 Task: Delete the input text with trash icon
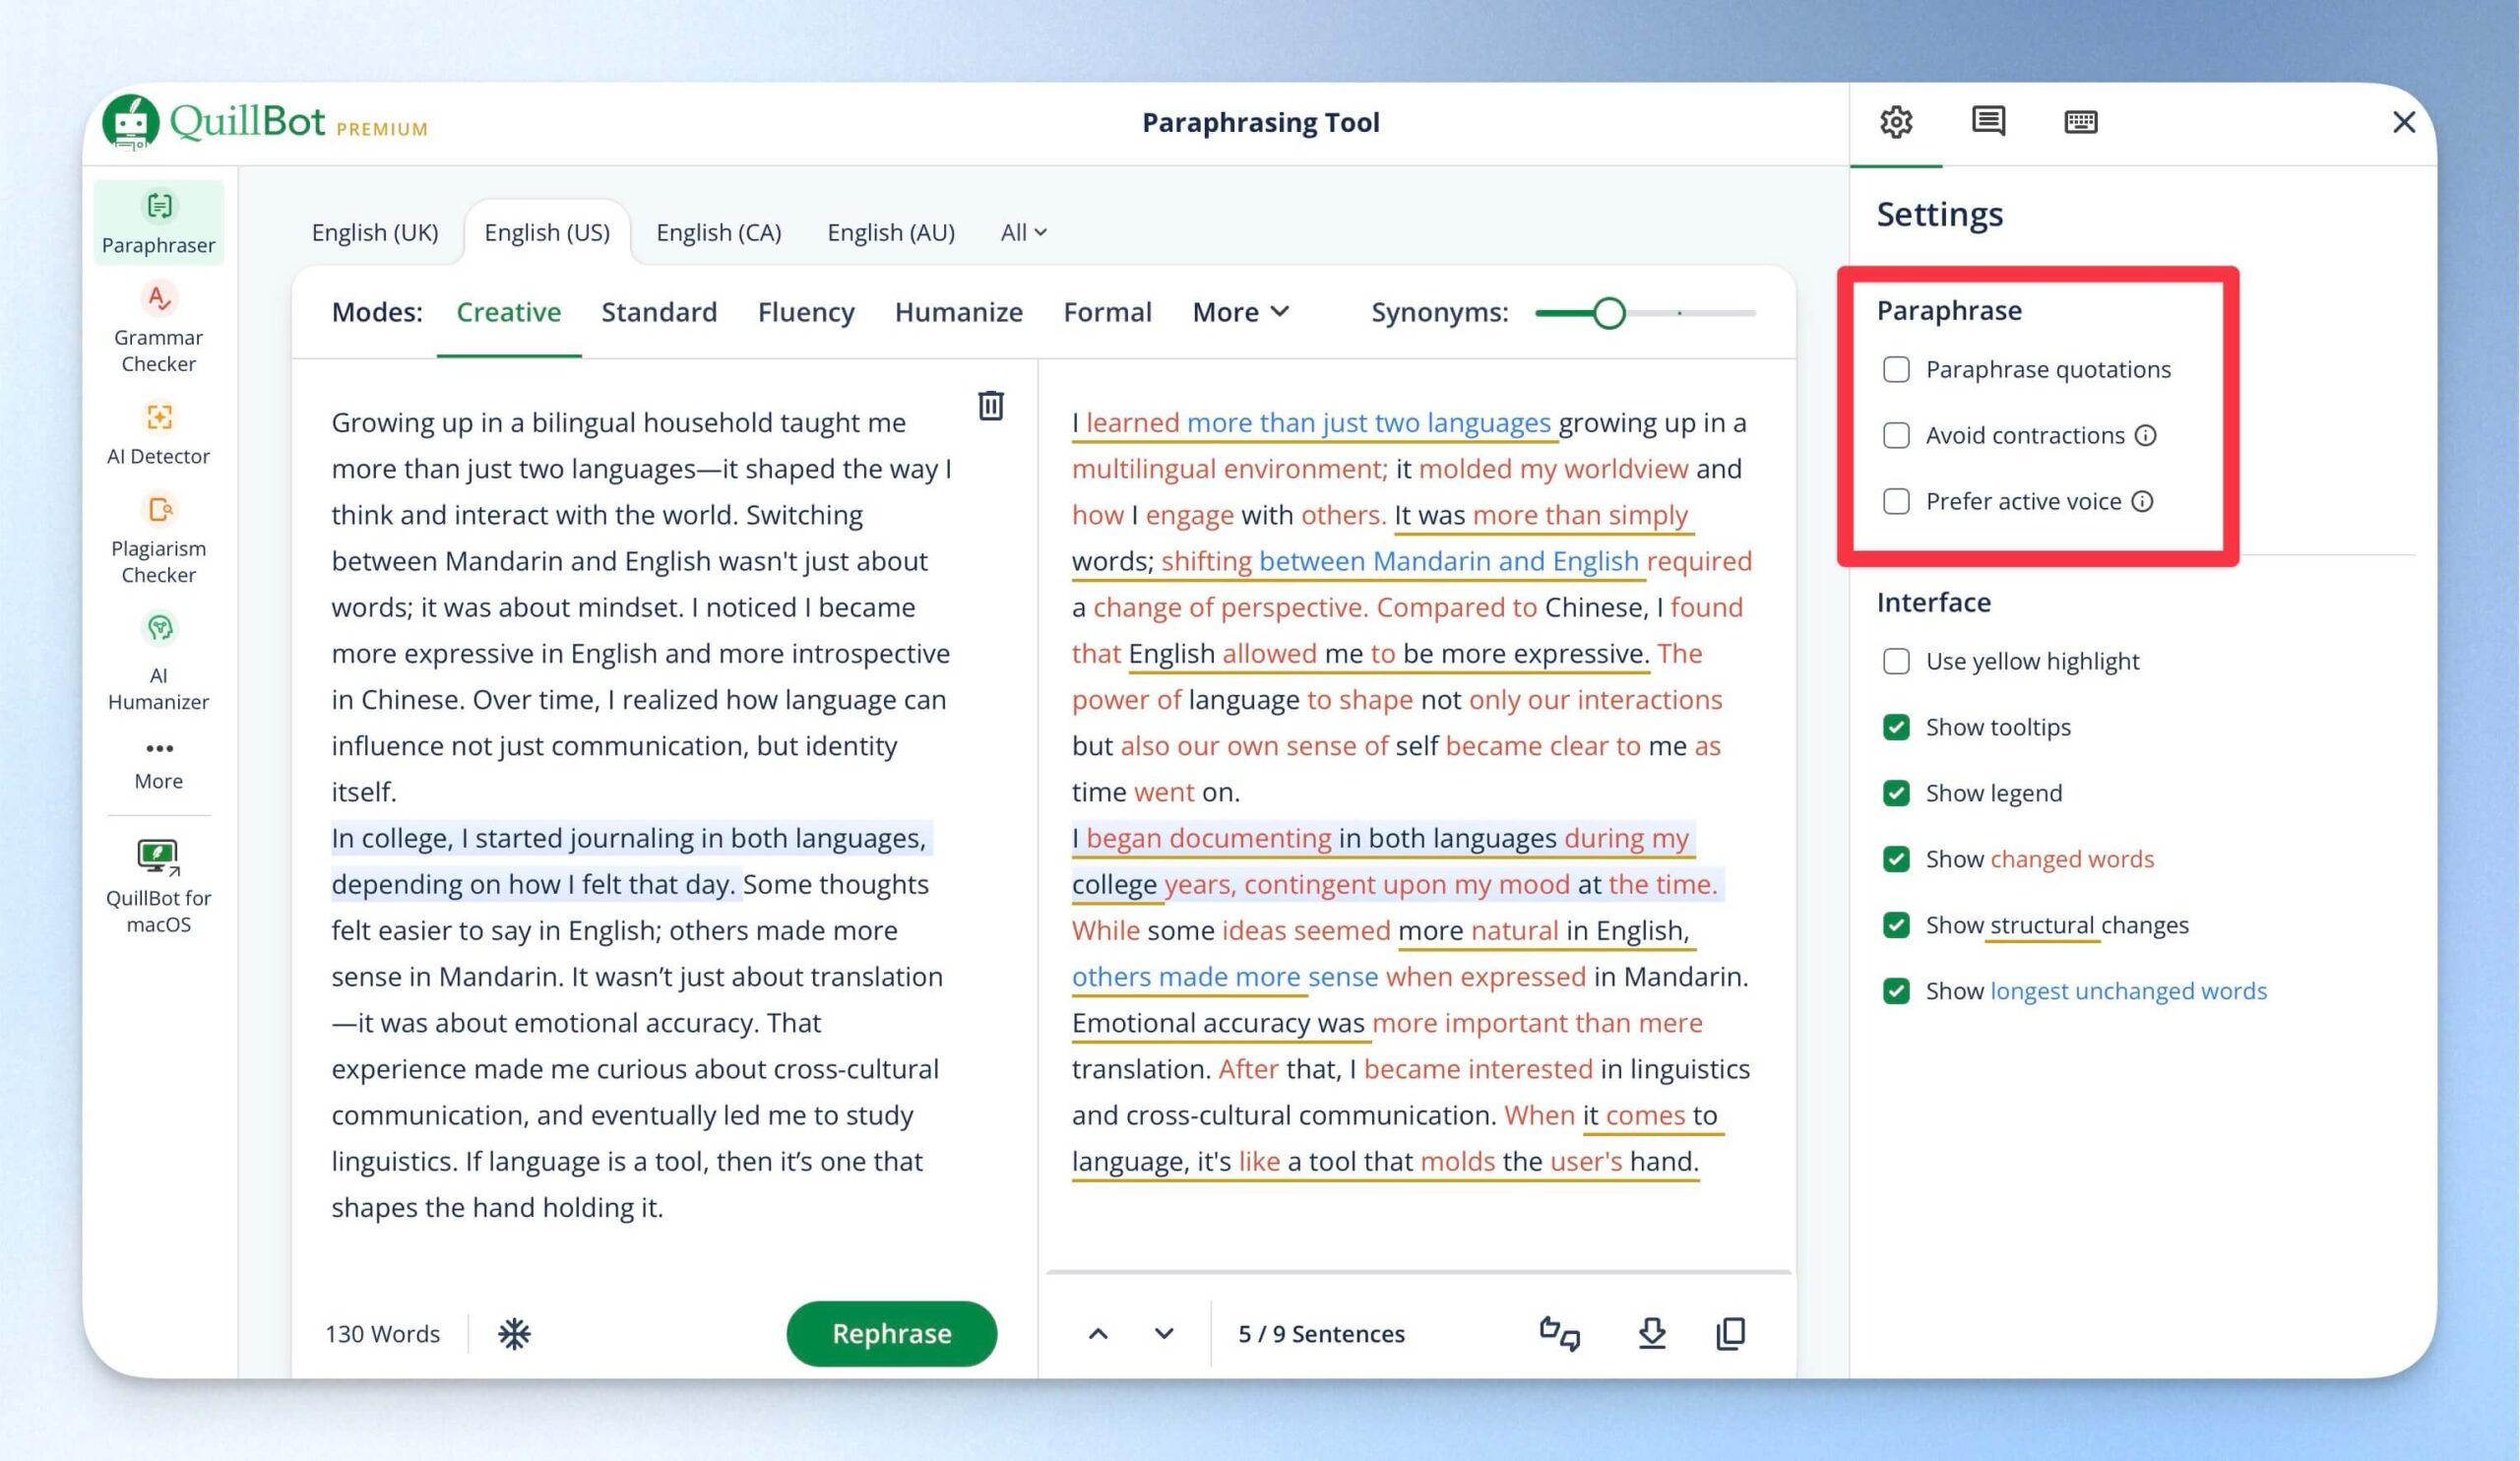click(x=990, y=405)
